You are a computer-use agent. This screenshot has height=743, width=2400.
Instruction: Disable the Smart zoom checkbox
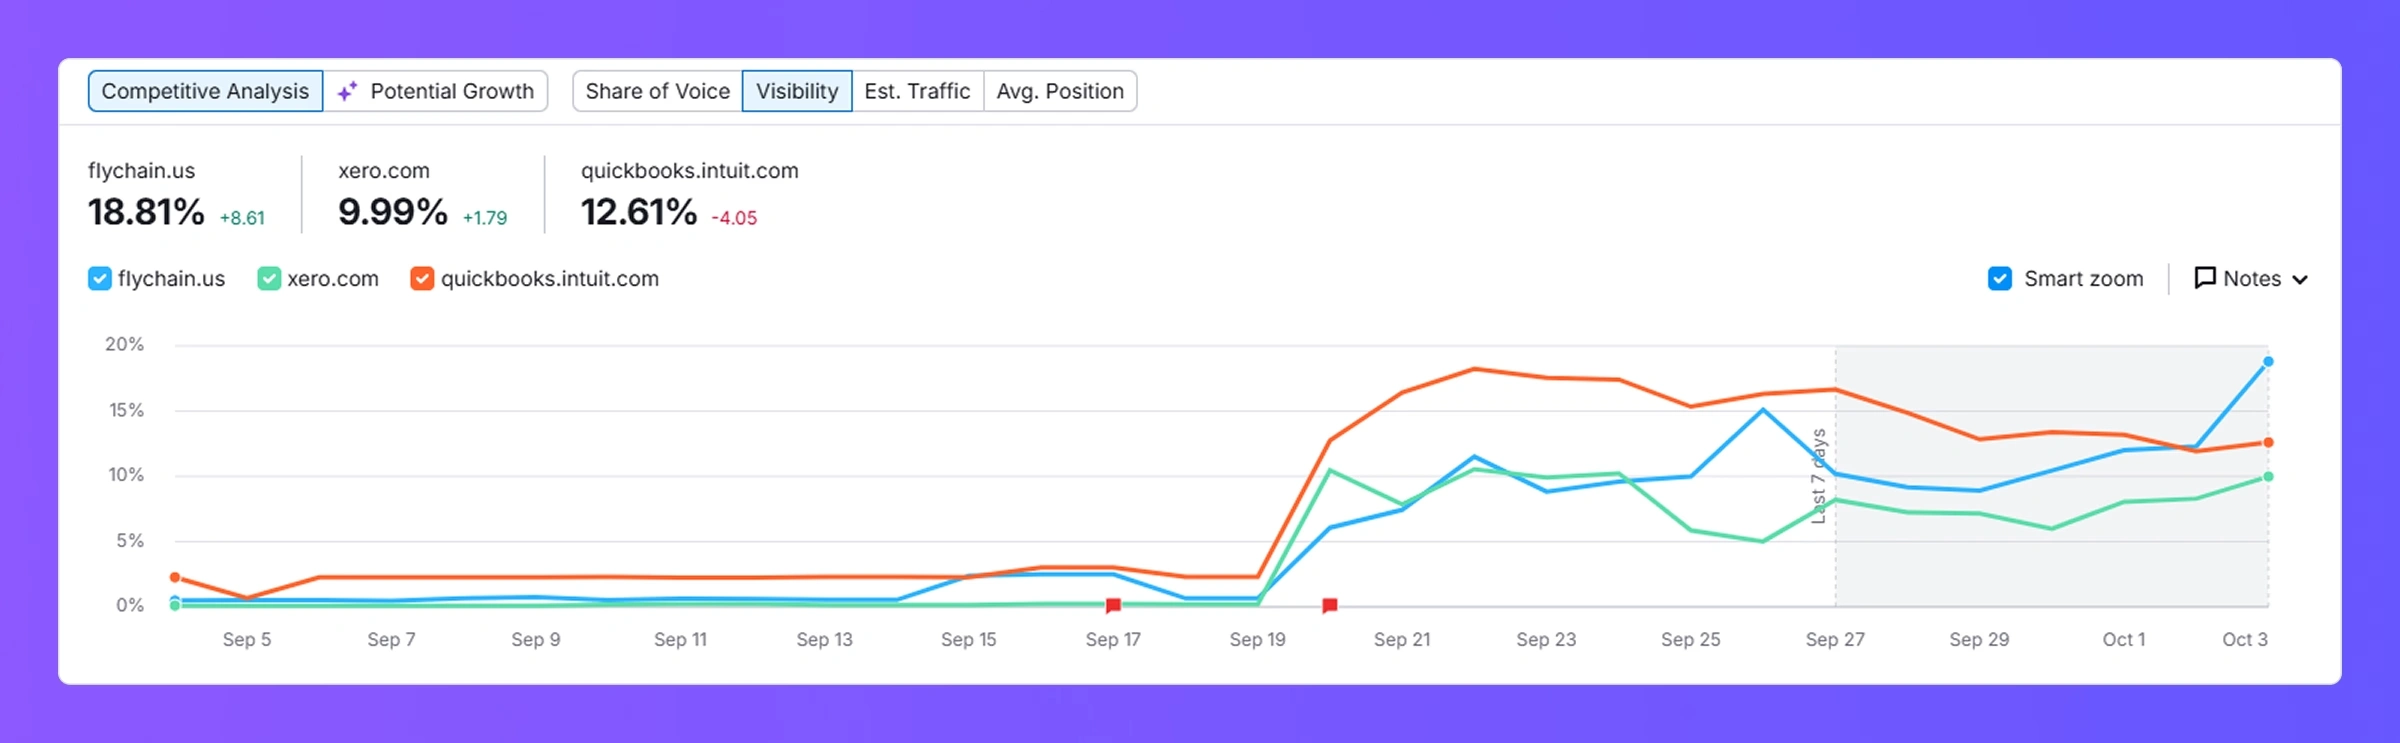coord(2000,278)
